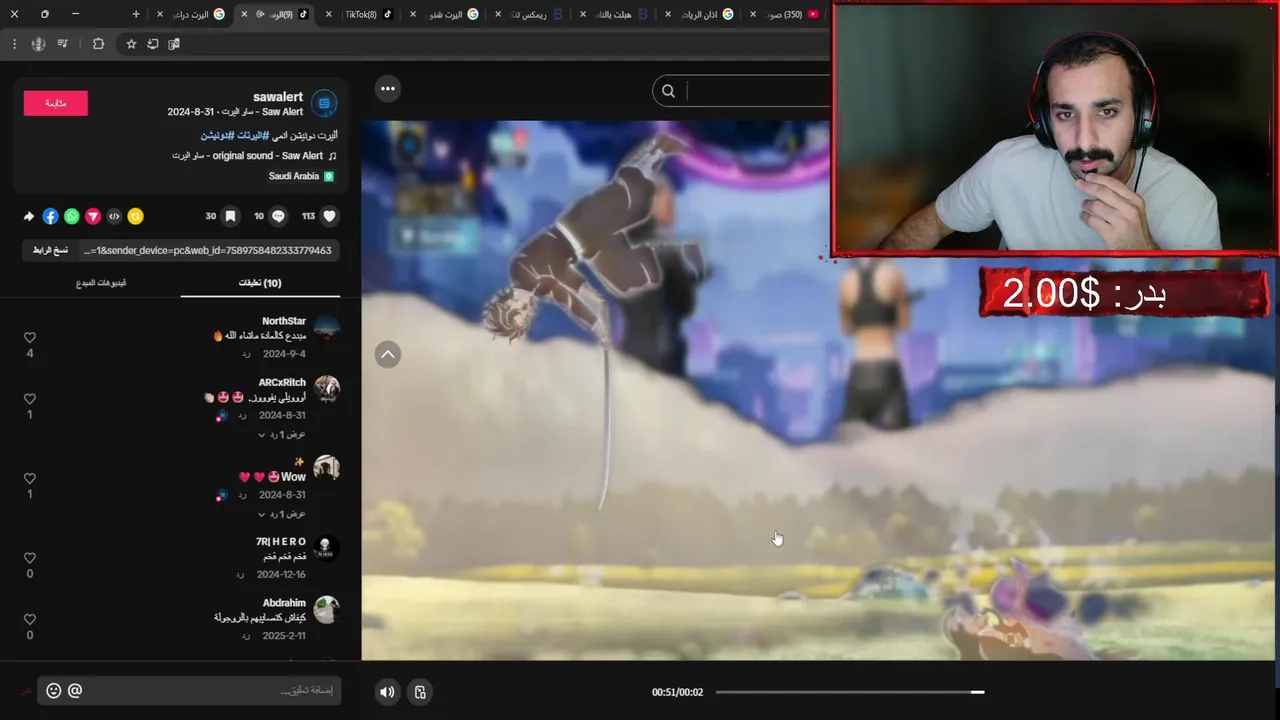
Task: Open ARCxRitch commenter name
Action: 282,382
